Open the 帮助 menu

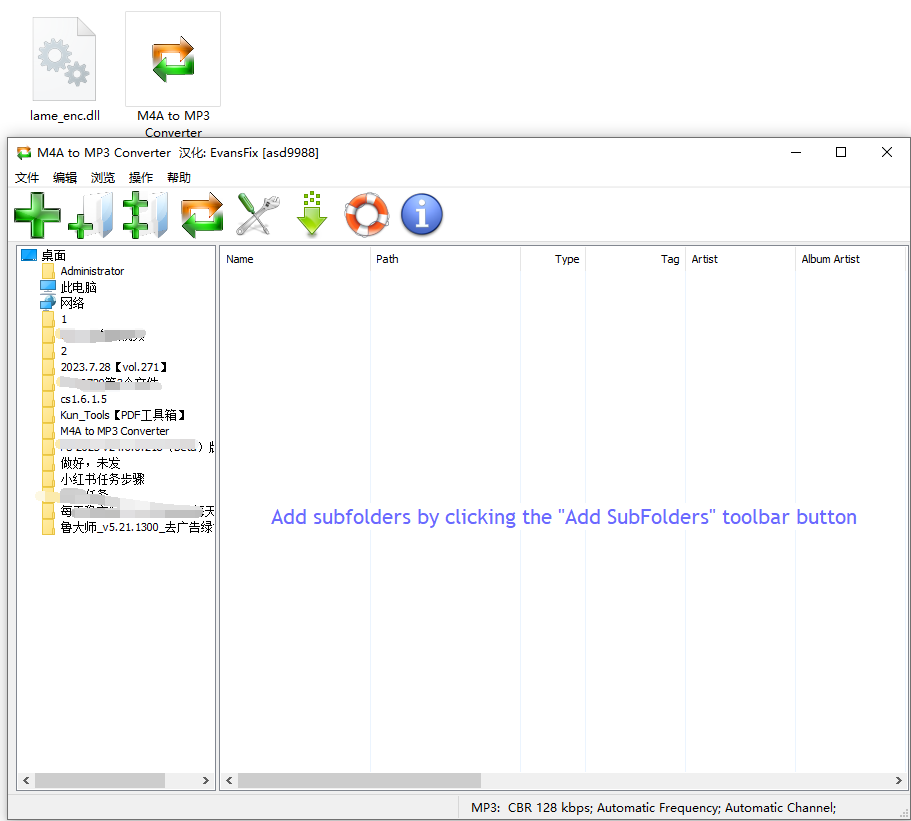pos(179,178)
